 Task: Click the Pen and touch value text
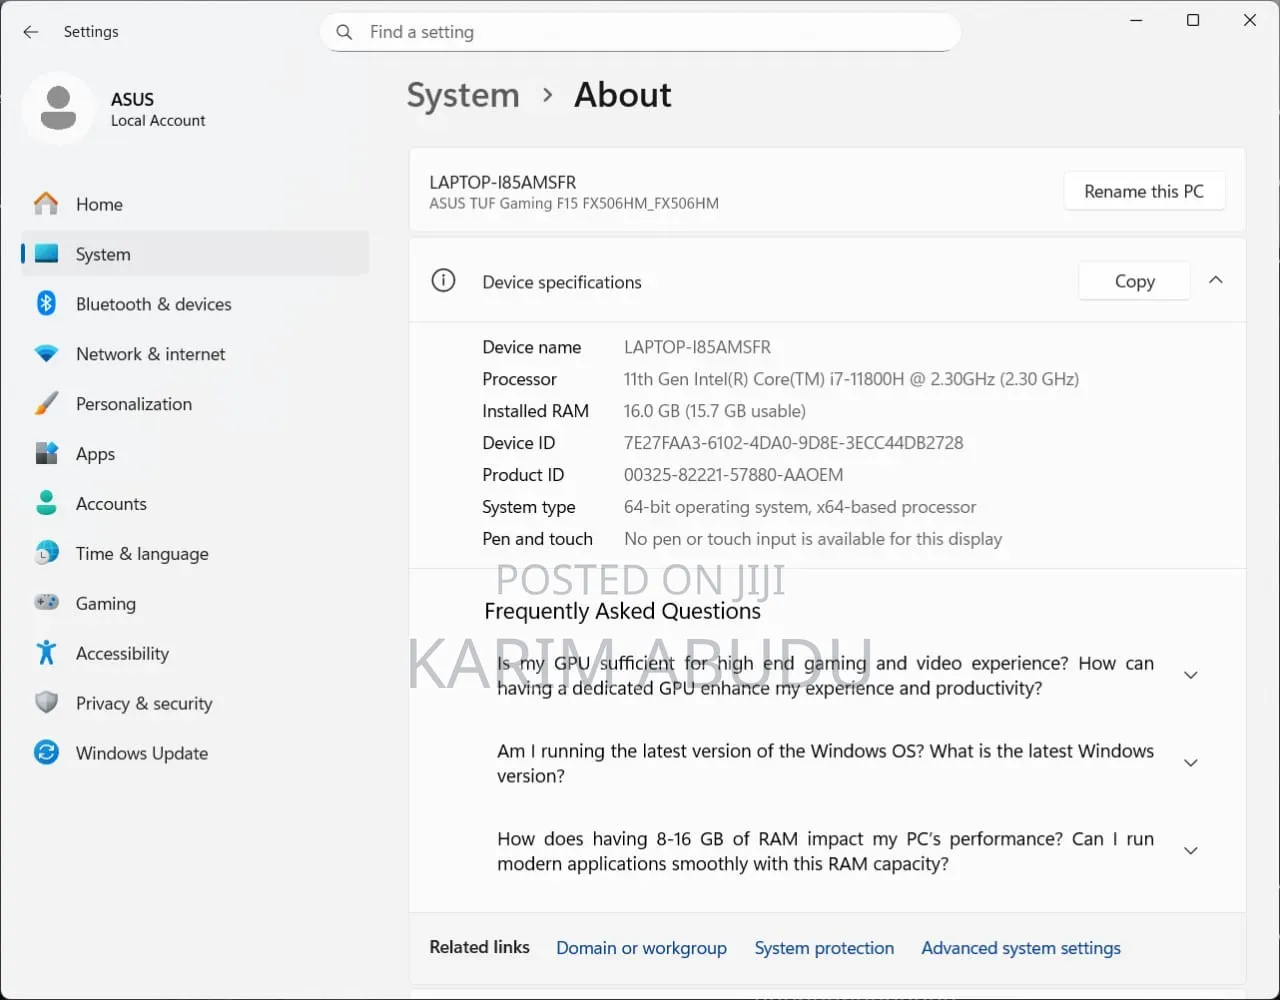813,539
